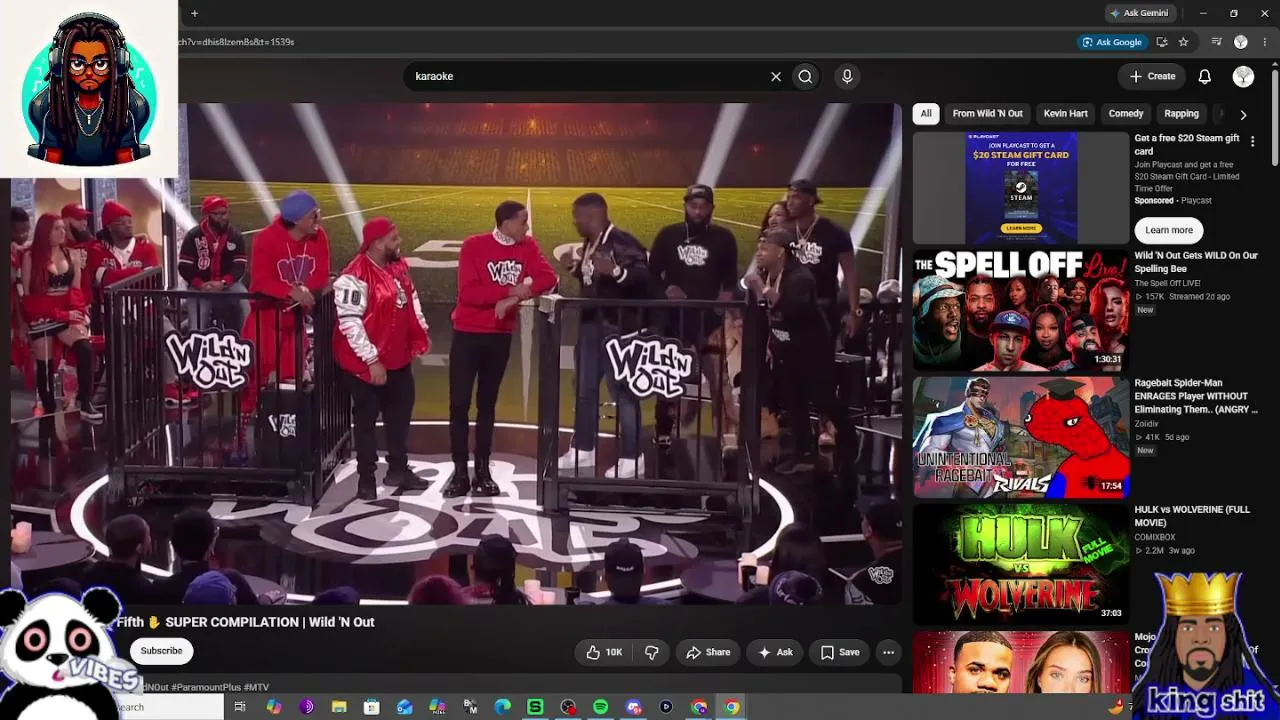Image resolution: width=1280 pixels, height=720 pixels.
Task: Open the YouTube account avatar menu
Action: pyautogui.click(x=1243, y=76)
